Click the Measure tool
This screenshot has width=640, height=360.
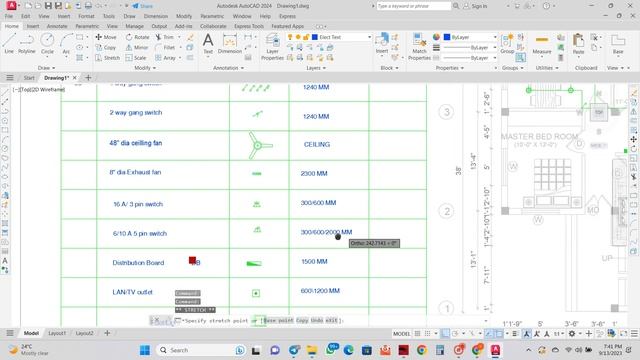click(542, 44)
